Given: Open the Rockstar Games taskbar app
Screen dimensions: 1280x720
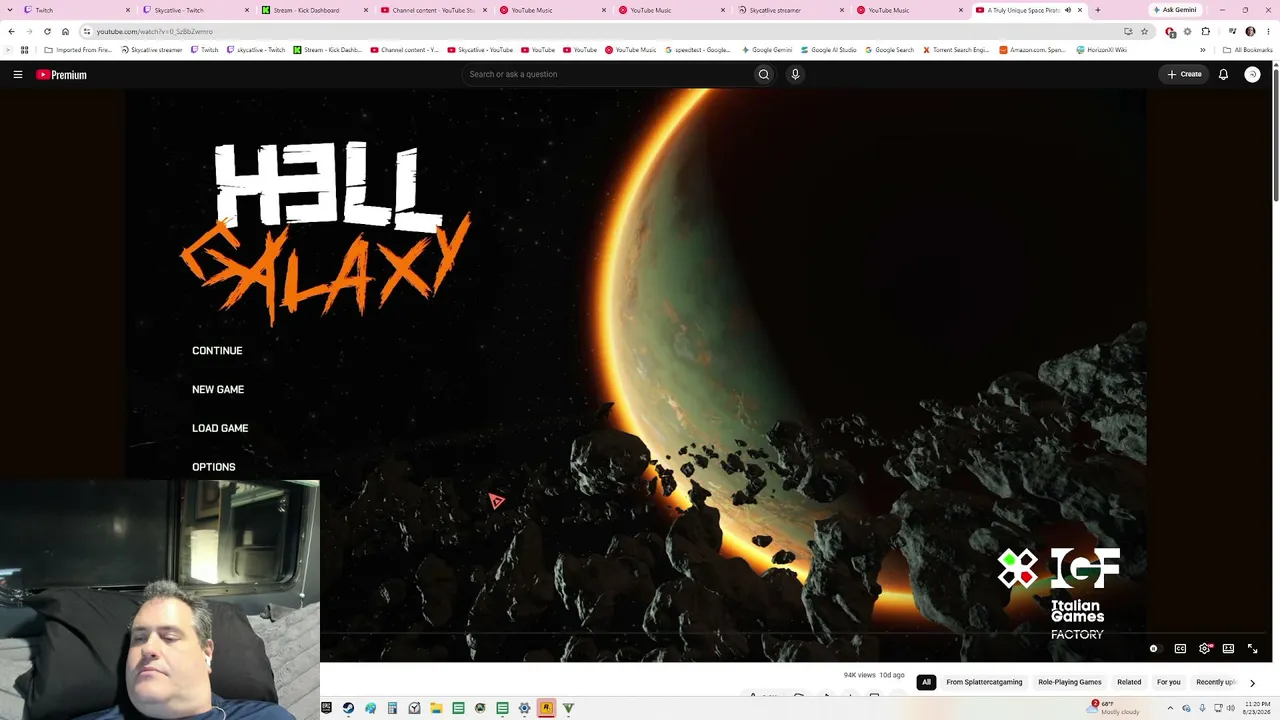Looking at the screenshot, I should (x=546, y=708).
